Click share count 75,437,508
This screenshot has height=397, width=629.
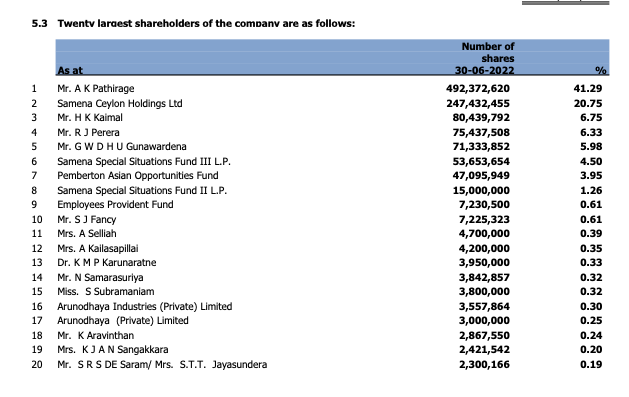pos(481,132)
